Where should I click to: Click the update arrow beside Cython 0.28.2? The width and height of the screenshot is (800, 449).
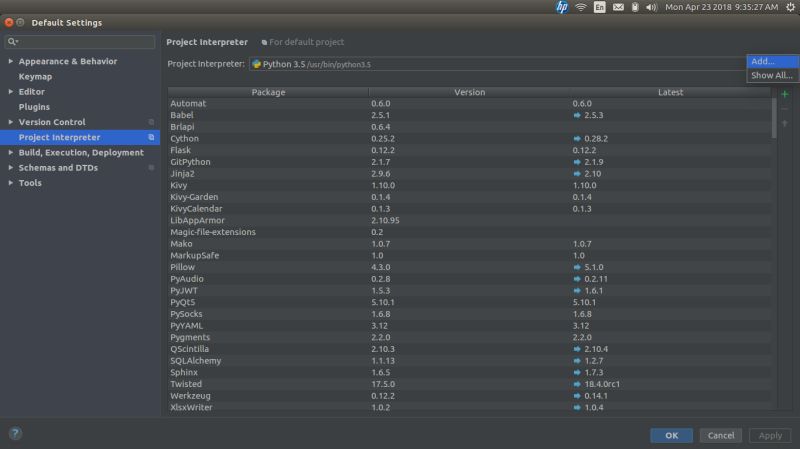[577, 139]
